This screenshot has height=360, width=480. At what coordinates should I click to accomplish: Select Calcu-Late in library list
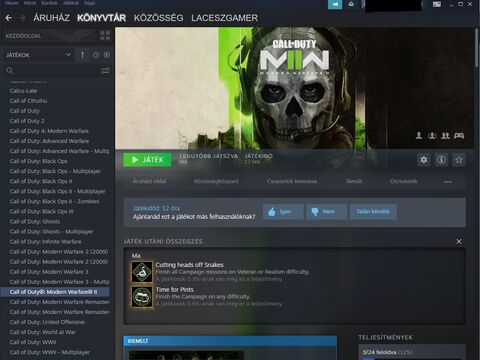point(23,91)
